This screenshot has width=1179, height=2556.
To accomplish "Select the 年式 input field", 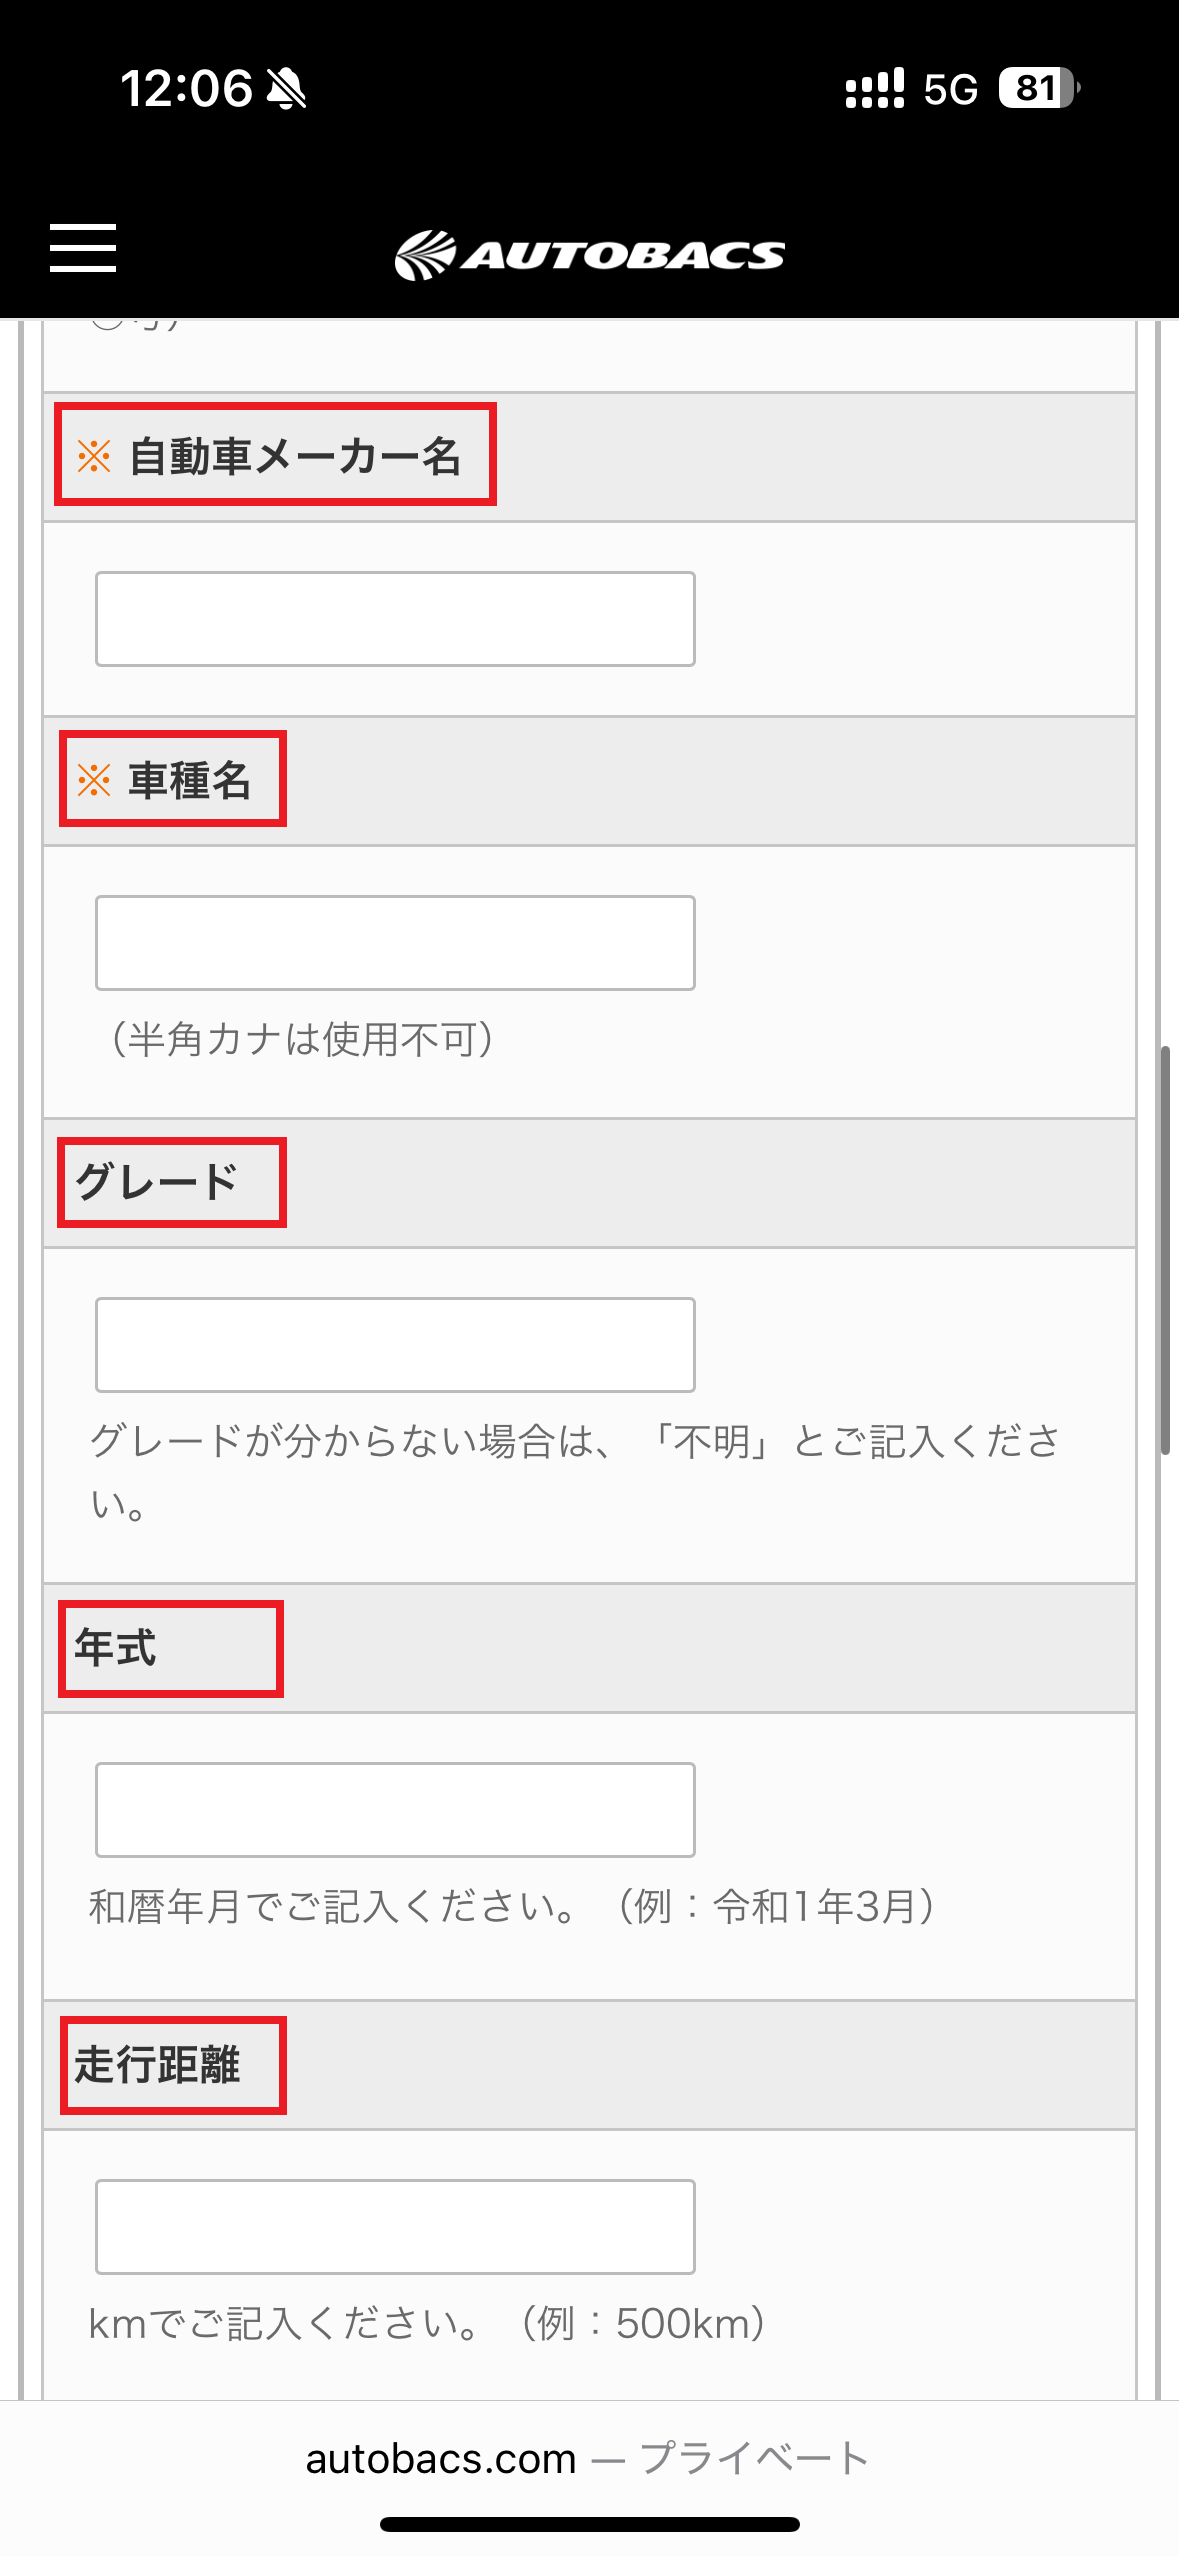I will coord(395,1810).
